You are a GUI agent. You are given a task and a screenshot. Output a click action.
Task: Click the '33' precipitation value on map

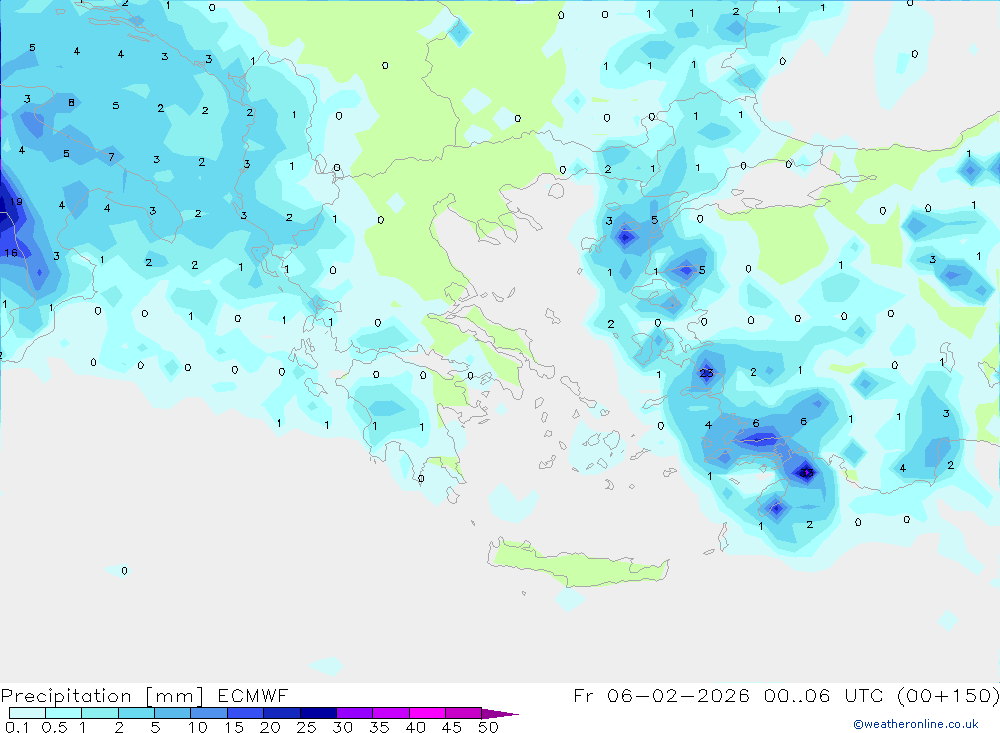[x=807, y=473]
